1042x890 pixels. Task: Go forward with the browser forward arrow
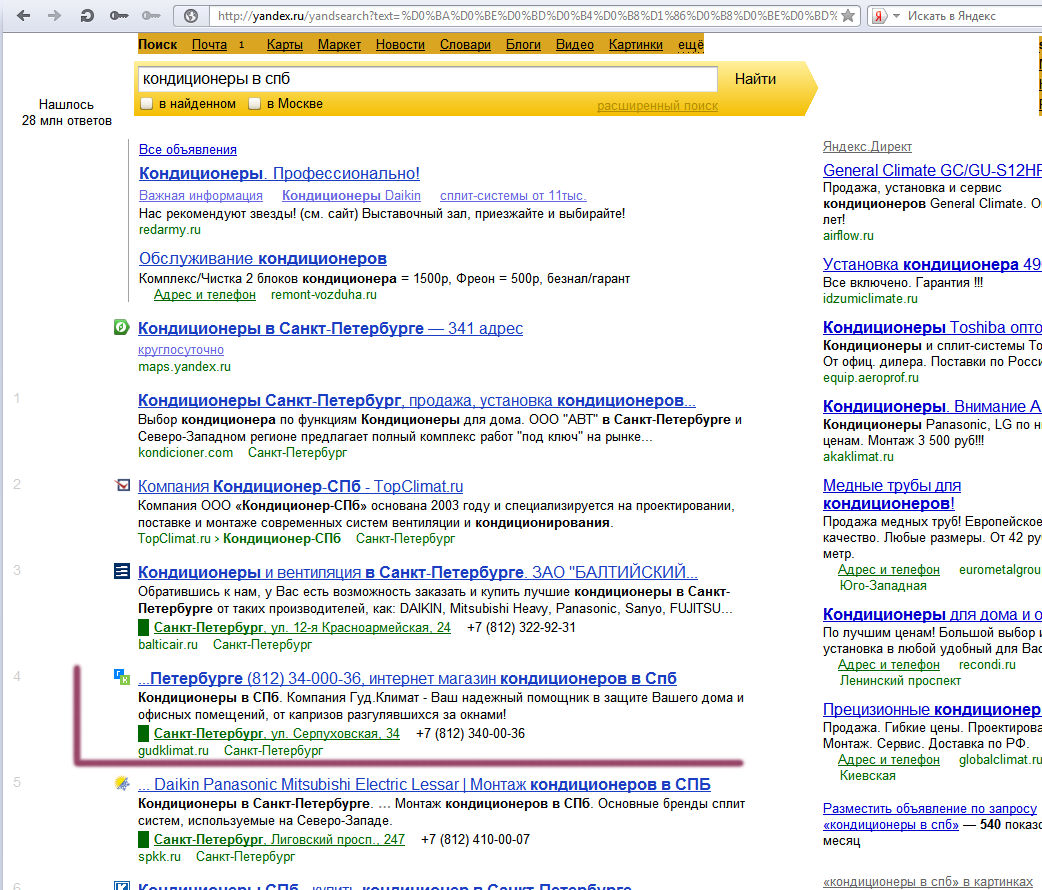pyautogui.click(x=54, y=15)
